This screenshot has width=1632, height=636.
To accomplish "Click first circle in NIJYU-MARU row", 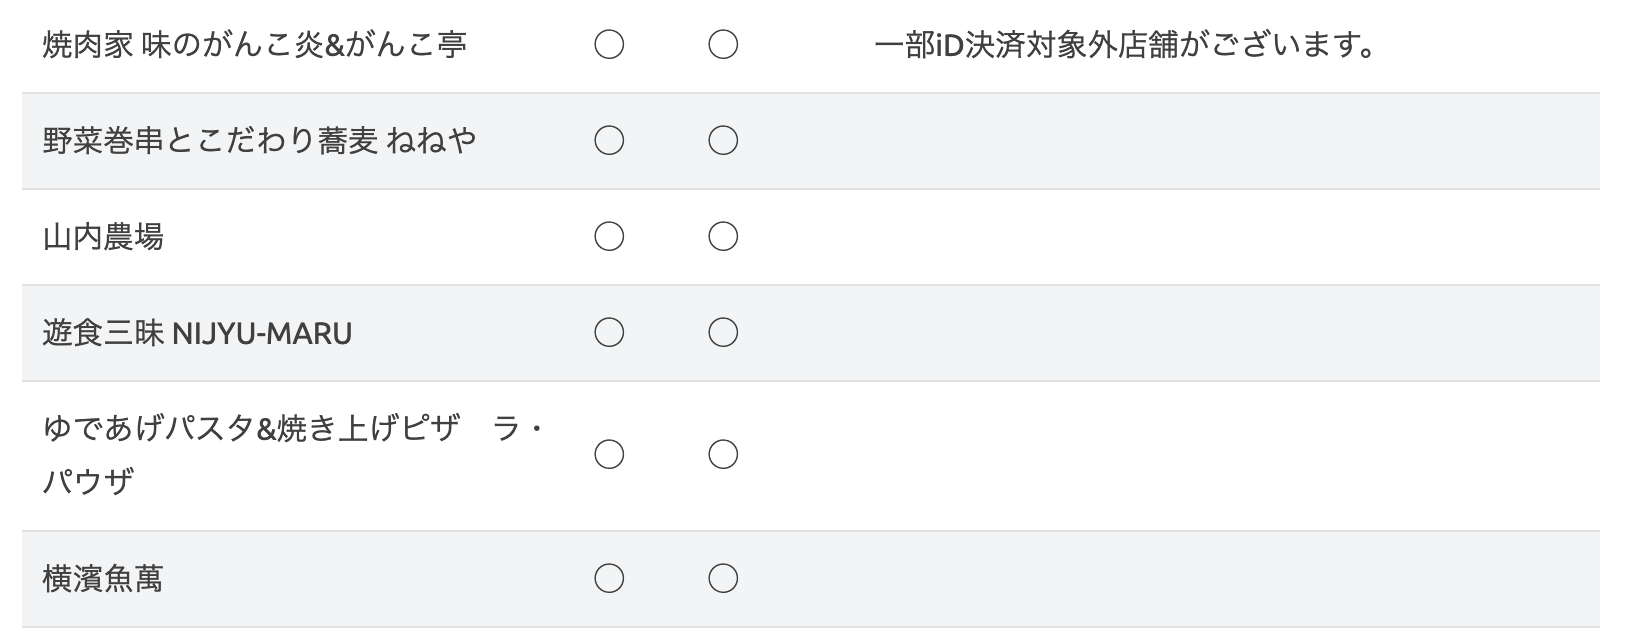I will (x=609, y=332).
